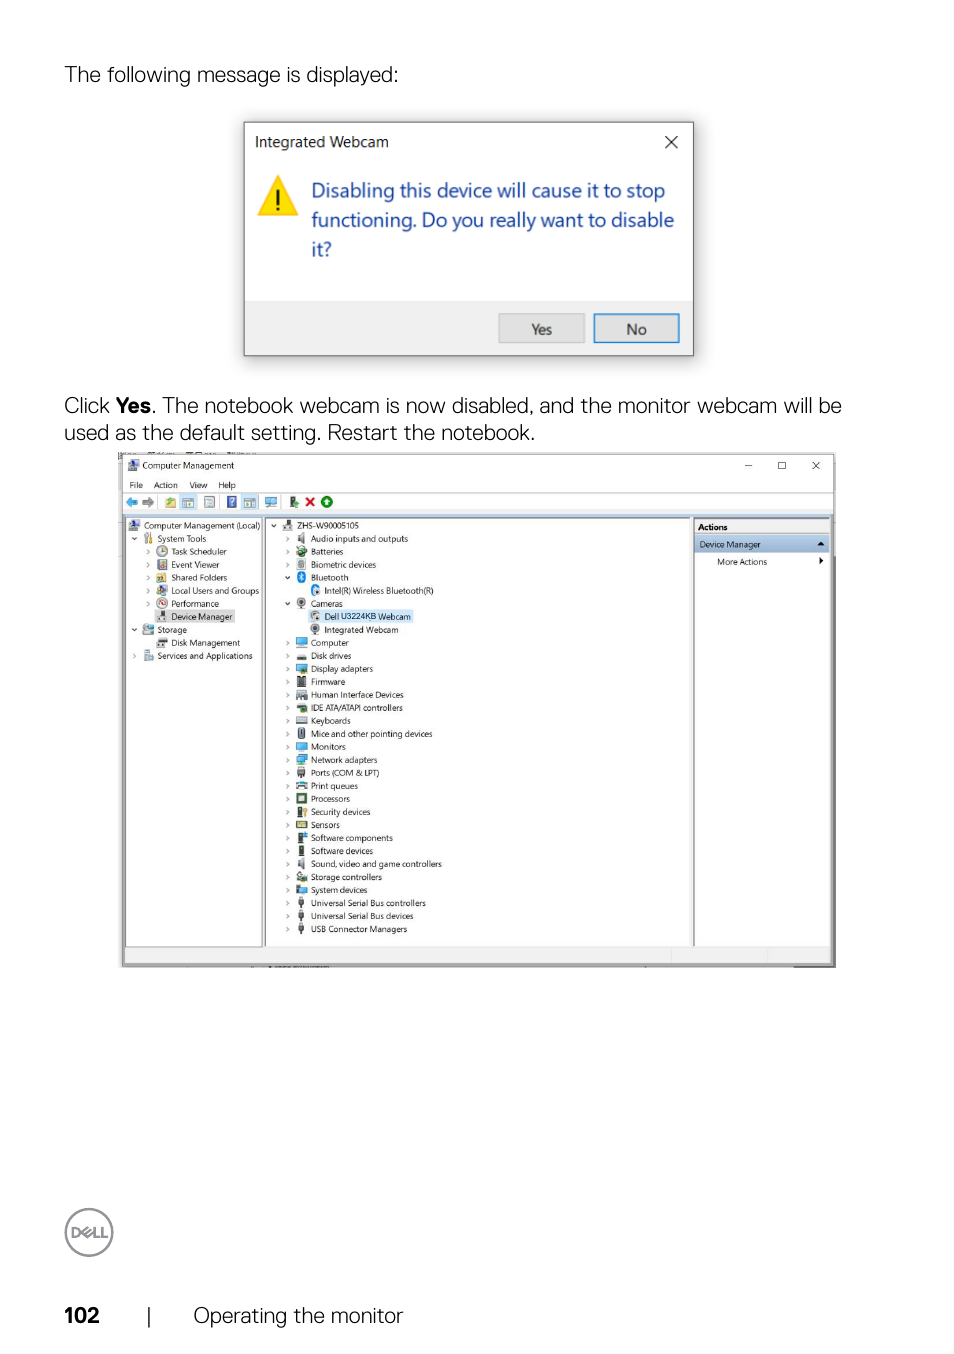Expand the Monitors category
954x1354 pixels.
(288, 747)
